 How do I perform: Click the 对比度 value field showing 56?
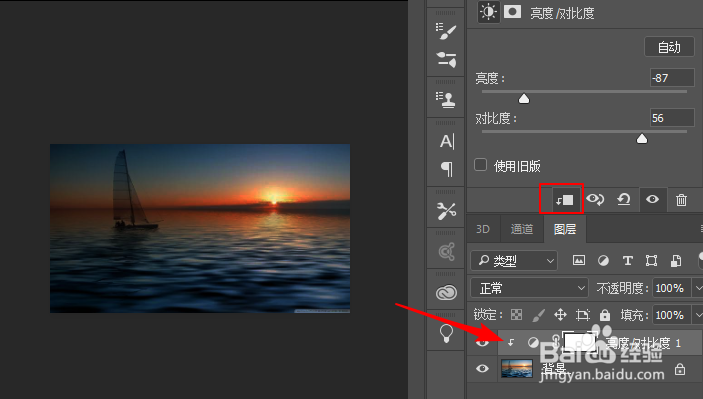click(672, 118)
